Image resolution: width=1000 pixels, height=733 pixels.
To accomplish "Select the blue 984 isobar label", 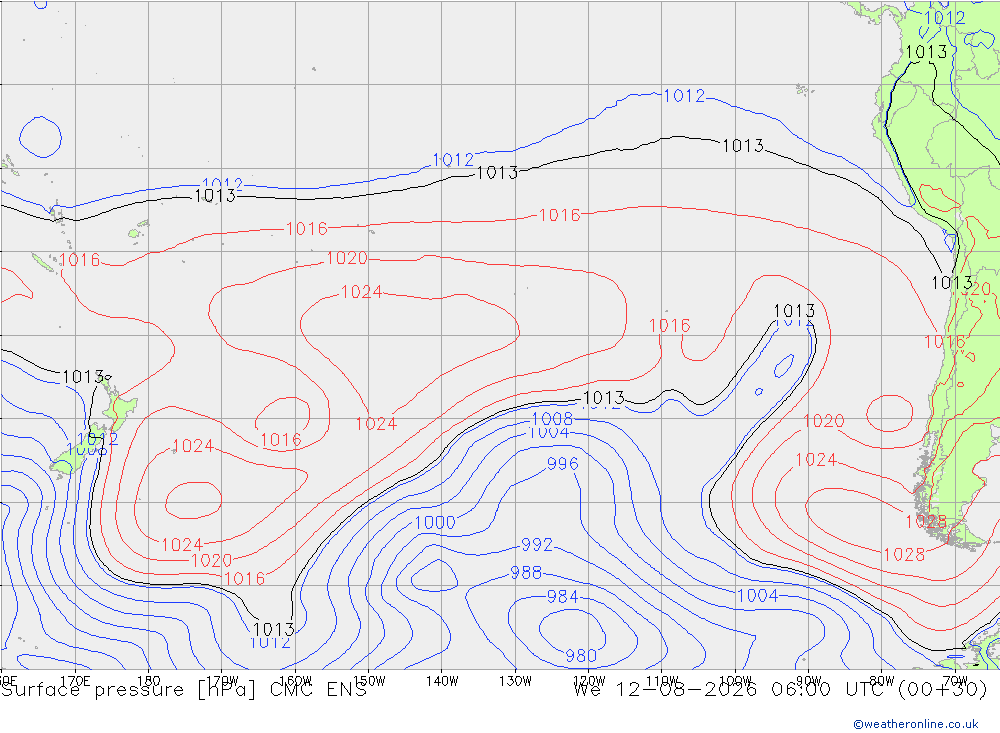I will (562, 596).
